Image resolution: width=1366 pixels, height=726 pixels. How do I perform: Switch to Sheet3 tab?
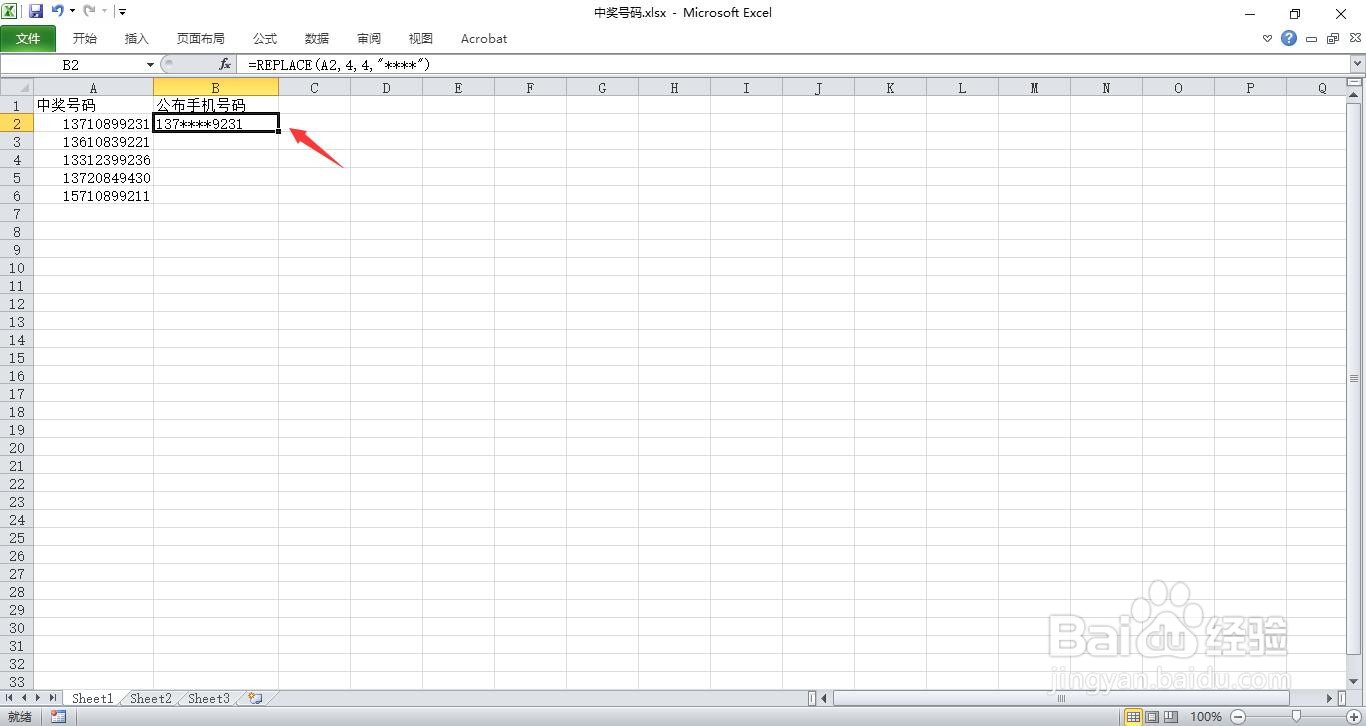click(208, 698)
